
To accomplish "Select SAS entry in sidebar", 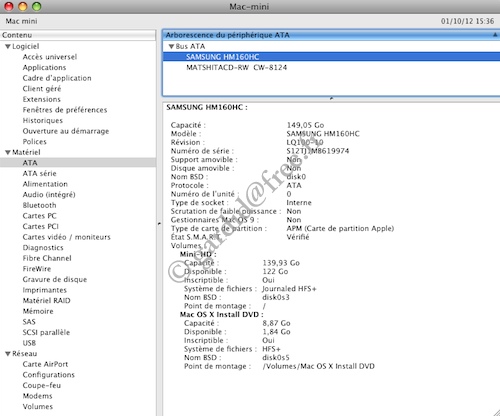I will (29, 322).
